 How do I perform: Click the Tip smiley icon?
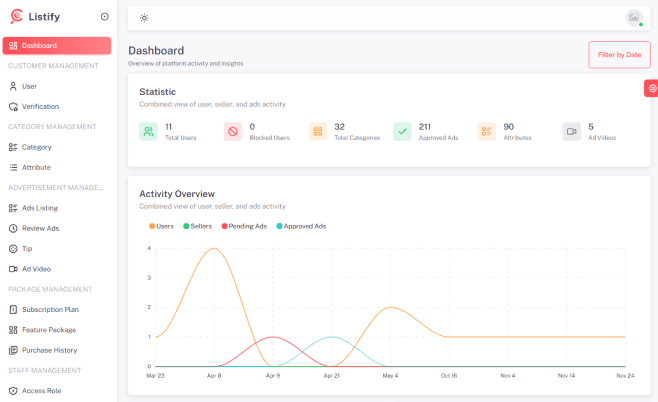click(x=13, y=248)
